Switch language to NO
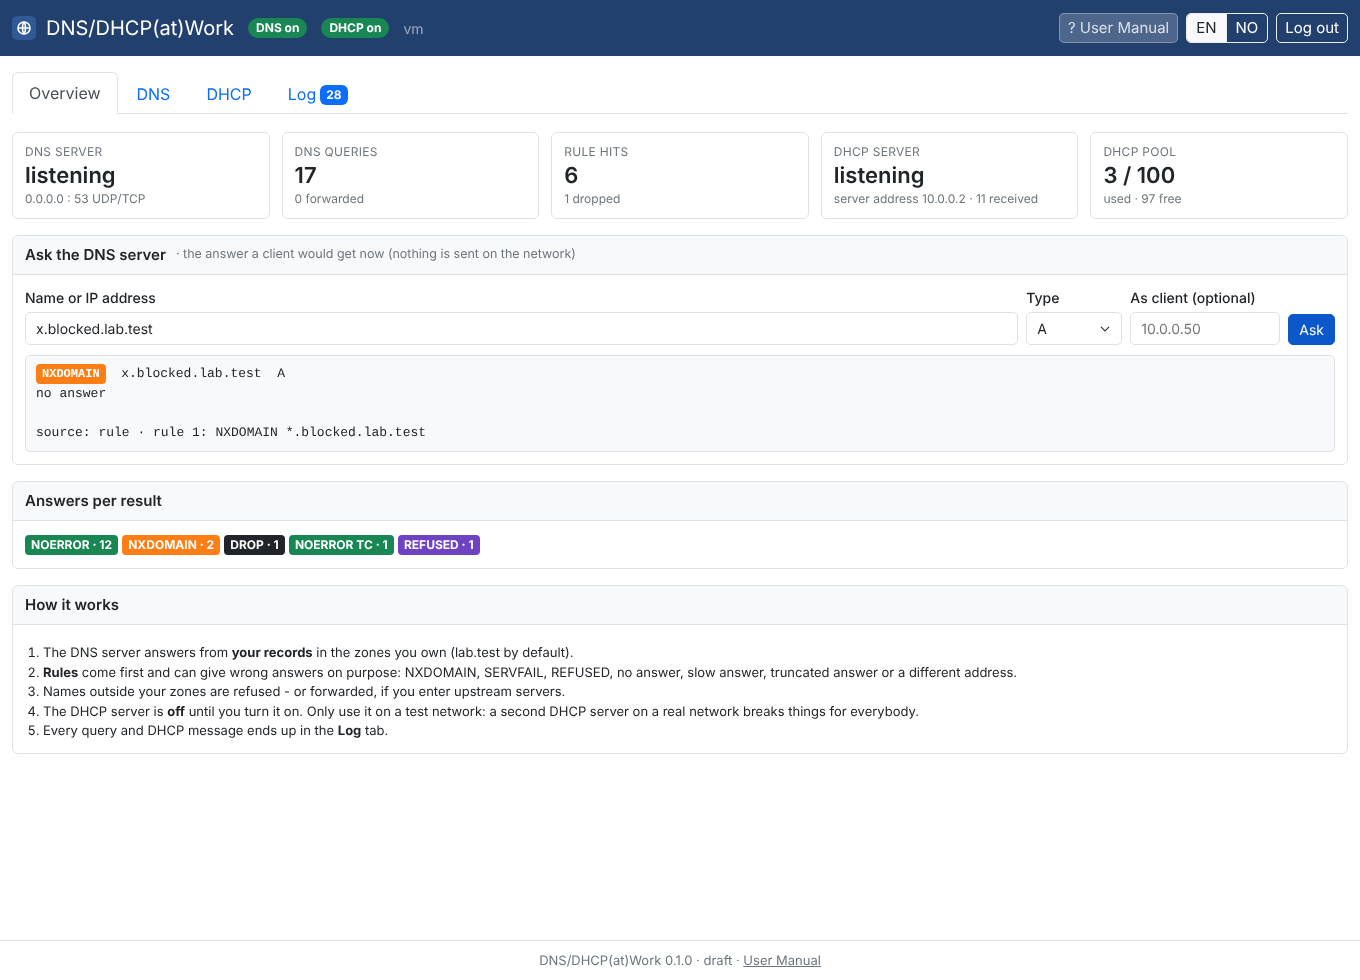Image resolution: width=1360 pixels, height=980 pixels. pyautogui.click(x=1247, y=28)
